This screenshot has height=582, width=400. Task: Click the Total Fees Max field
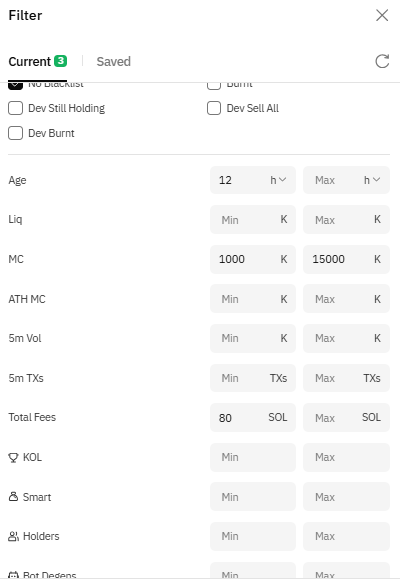(346, 418)
